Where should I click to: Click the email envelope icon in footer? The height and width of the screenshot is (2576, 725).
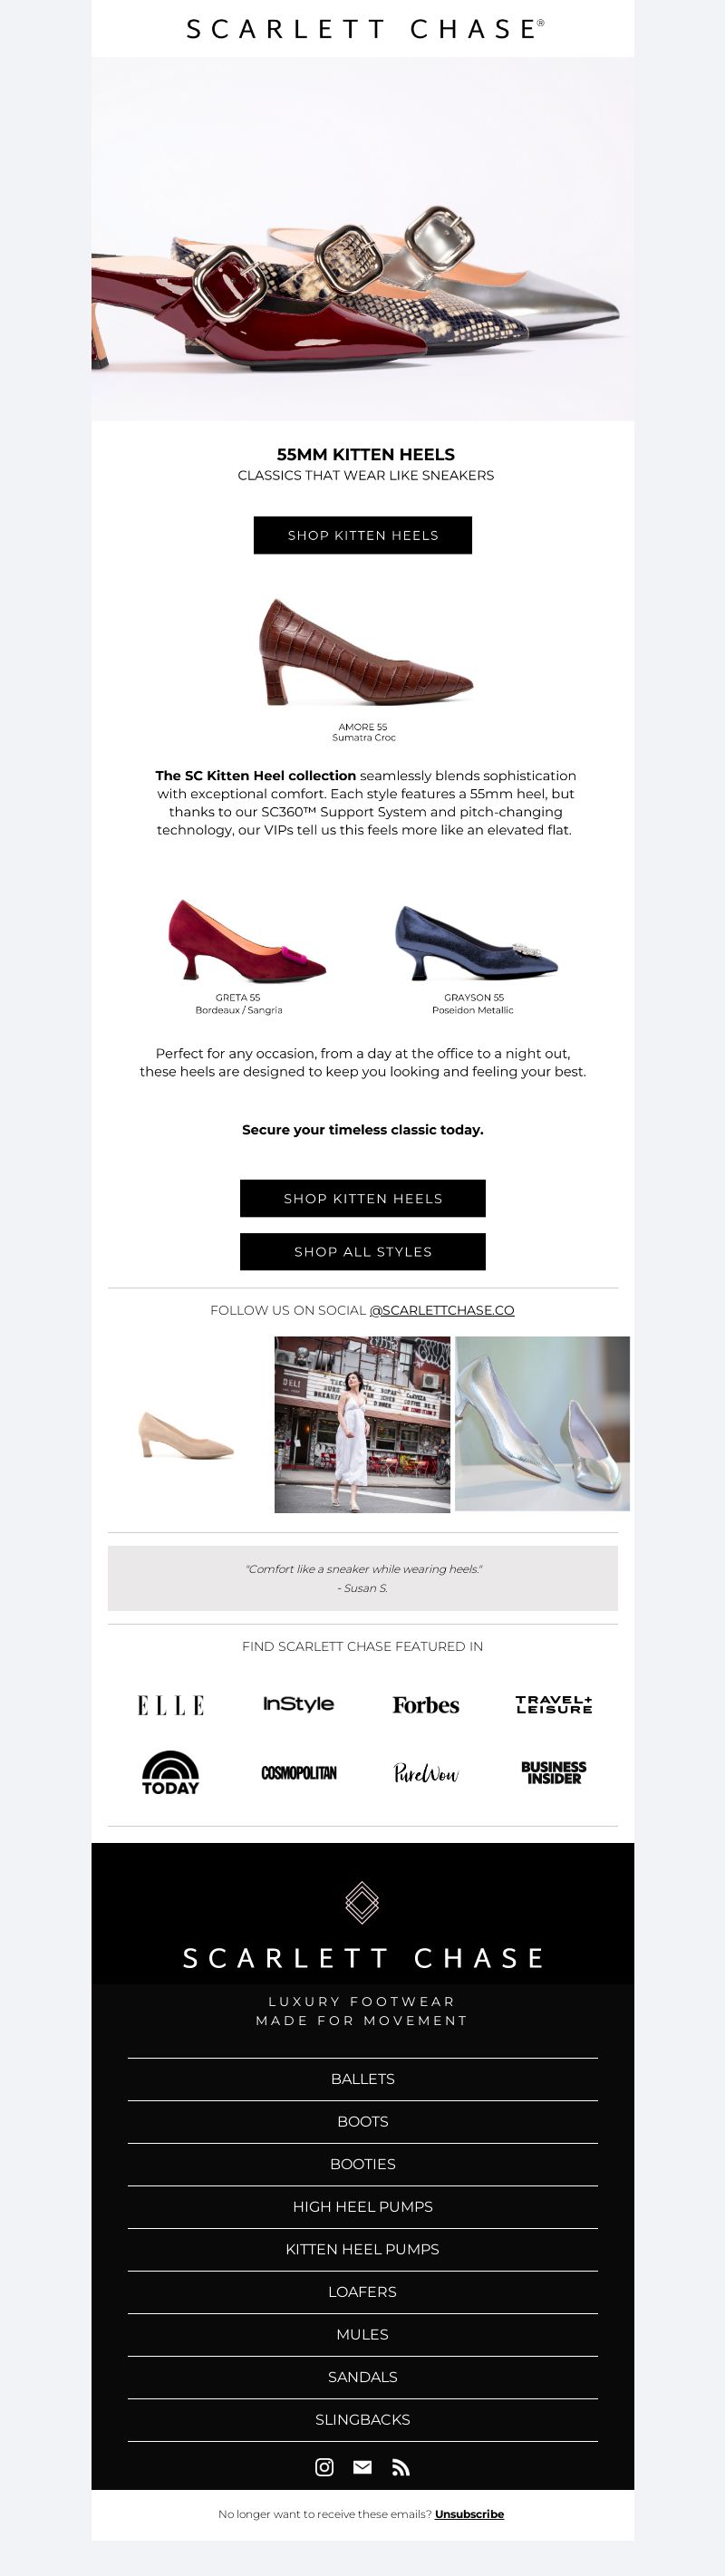362,2467
